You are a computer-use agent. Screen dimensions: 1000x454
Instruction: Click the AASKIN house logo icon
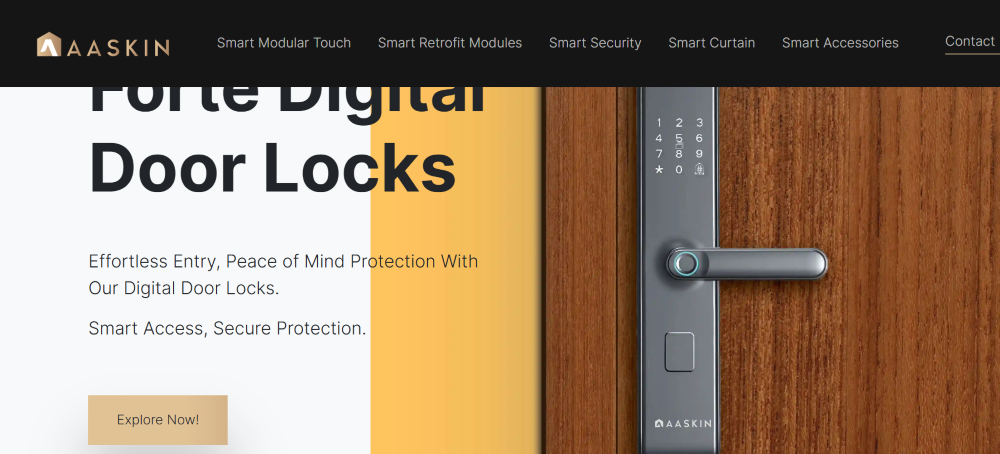pyautogui.click(x=48, y=44)
